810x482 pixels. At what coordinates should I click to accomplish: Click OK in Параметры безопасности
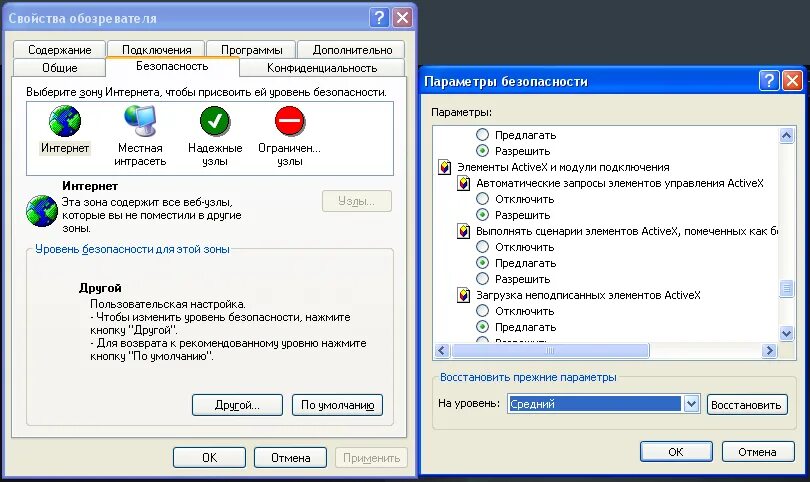(676, 452)
